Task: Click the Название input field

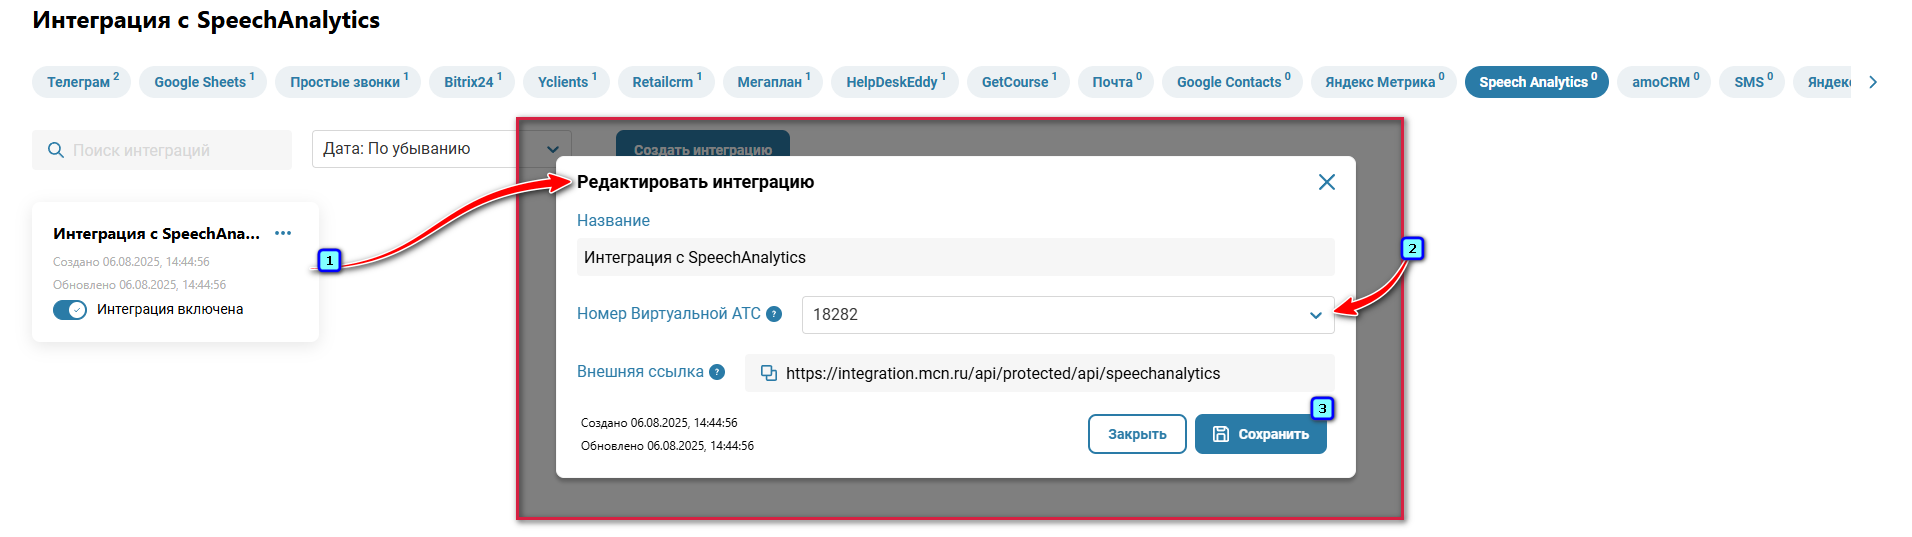Action: (956, 257)
